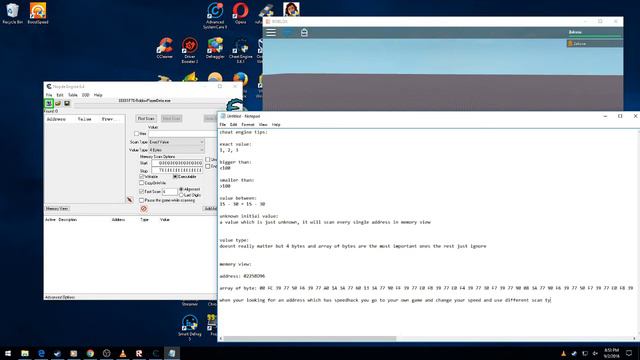Open Cheat Engine File menu

point(49,95)
